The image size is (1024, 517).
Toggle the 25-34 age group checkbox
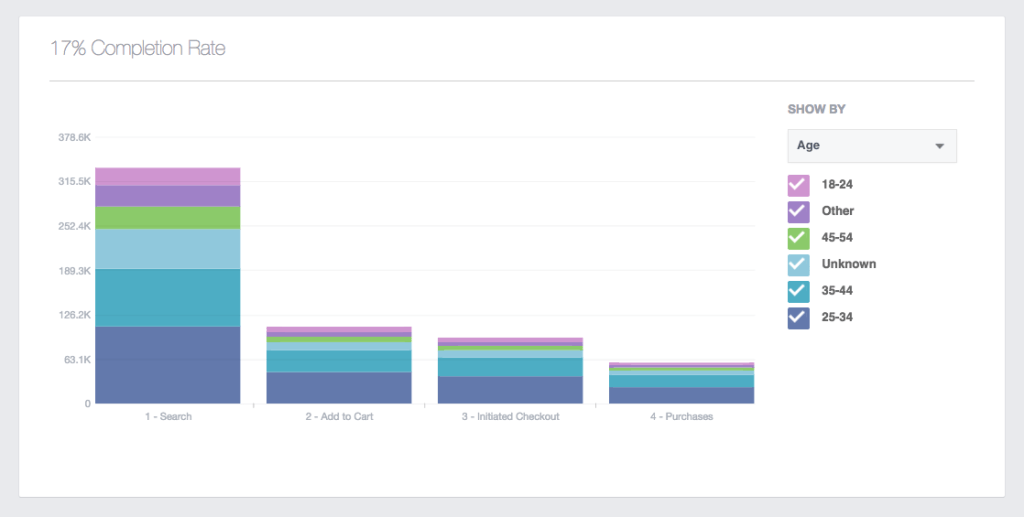798,317
